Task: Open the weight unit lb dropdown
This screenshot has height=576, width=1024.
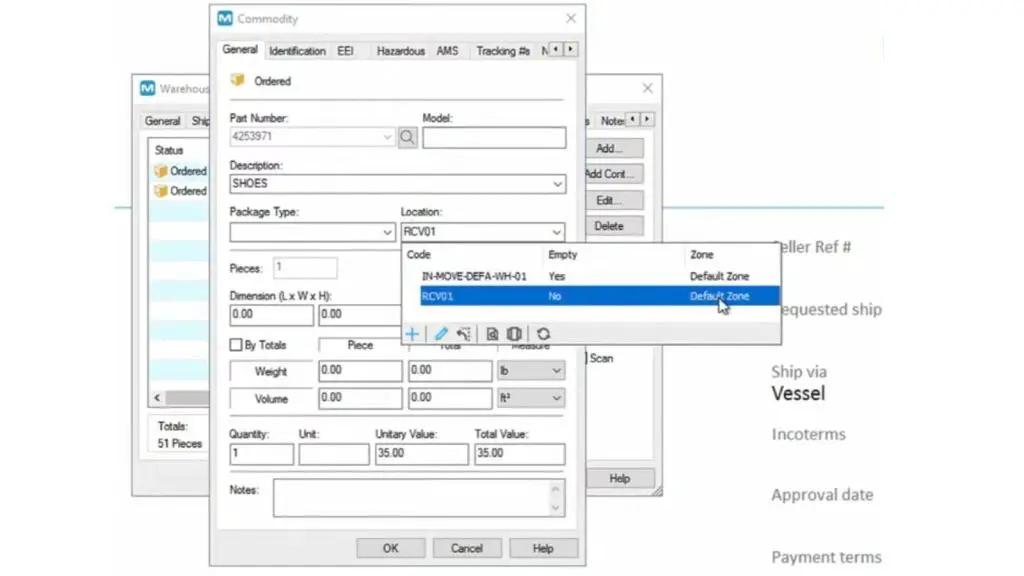Action: 556,371
